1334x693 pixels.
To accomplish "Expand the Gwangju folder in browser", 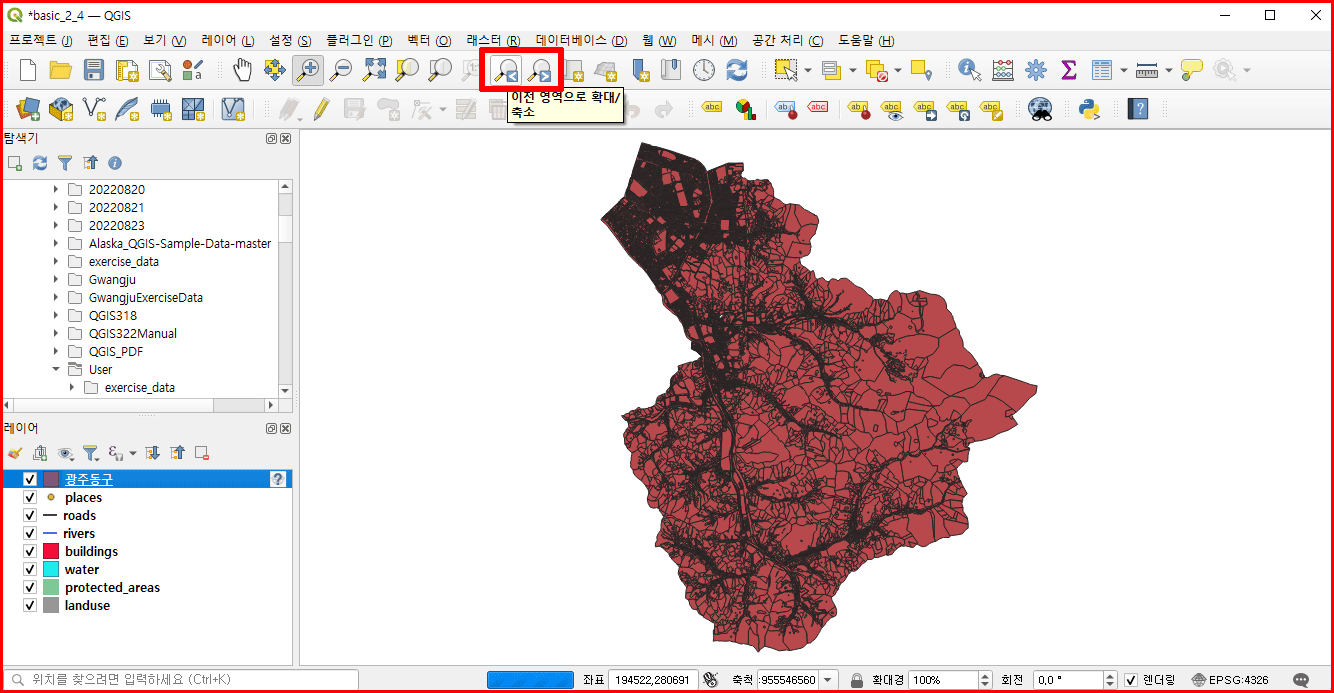I will click(56, 279).
